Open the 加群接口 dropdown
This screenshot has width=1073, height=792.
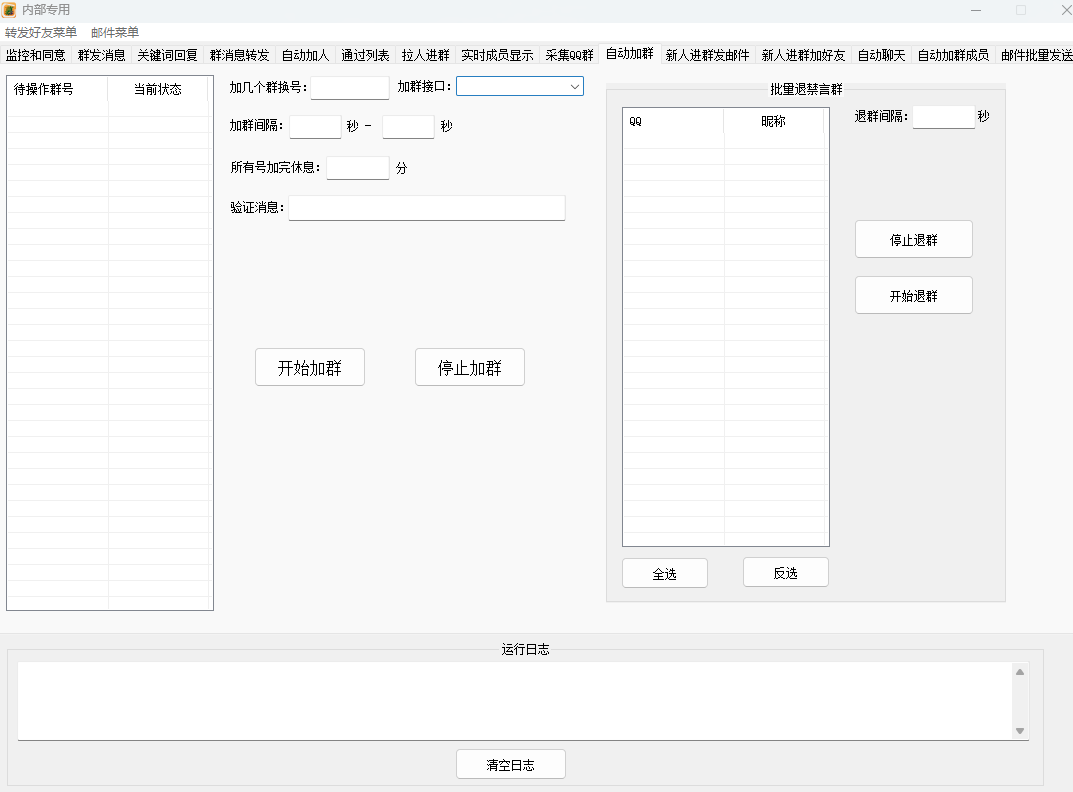tap(520, 87)
